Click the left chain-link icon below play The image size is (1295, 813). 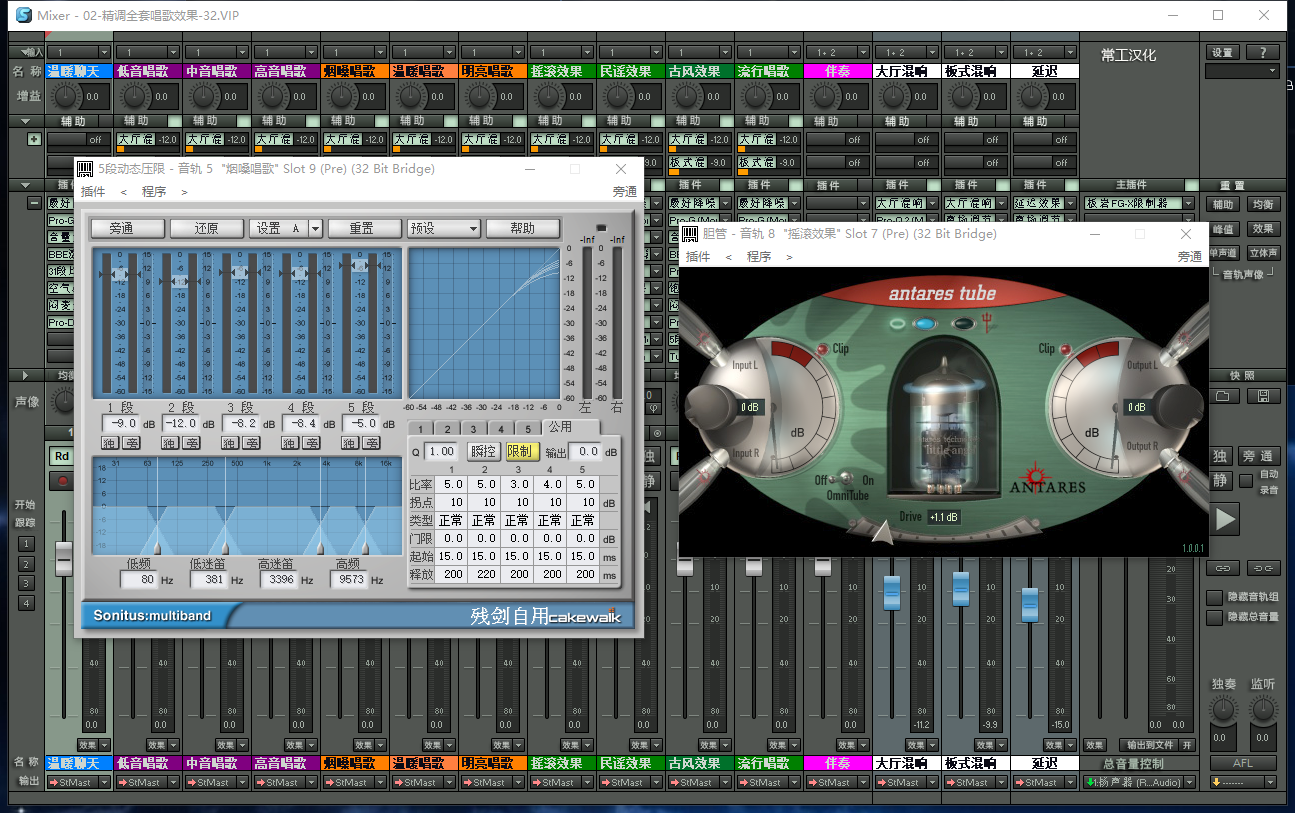point(1222,568)
